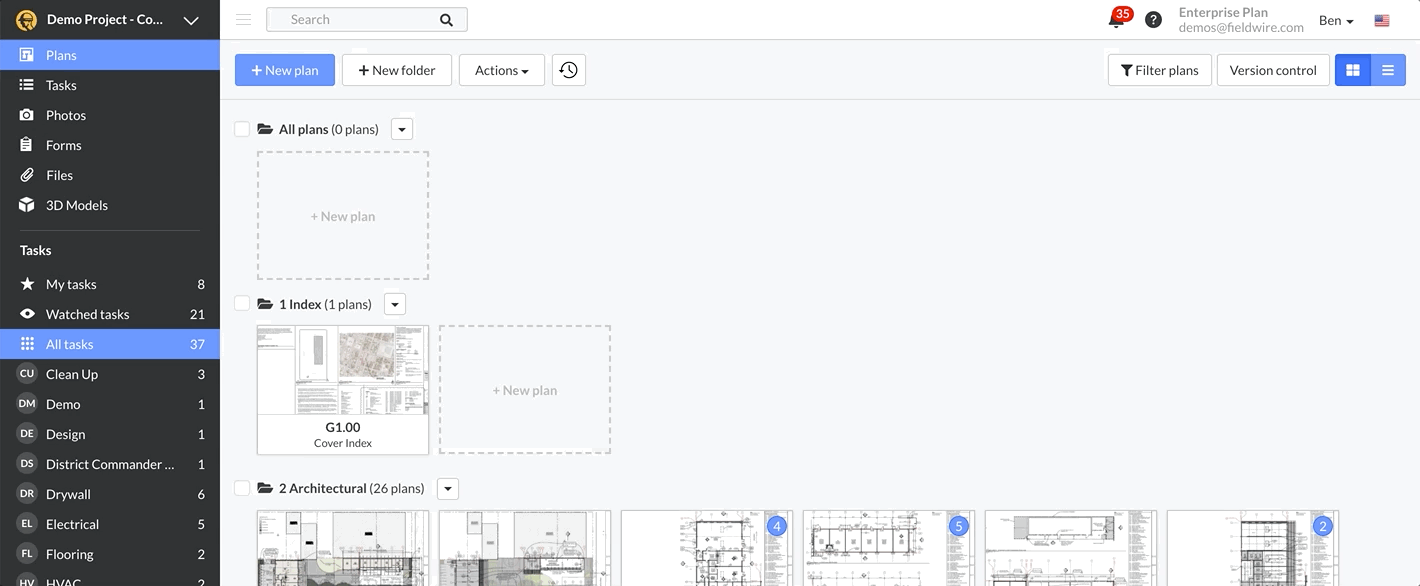The image size is (1420, 586).
Task: Open the help question mark icon
Action: coord(1153,18)
